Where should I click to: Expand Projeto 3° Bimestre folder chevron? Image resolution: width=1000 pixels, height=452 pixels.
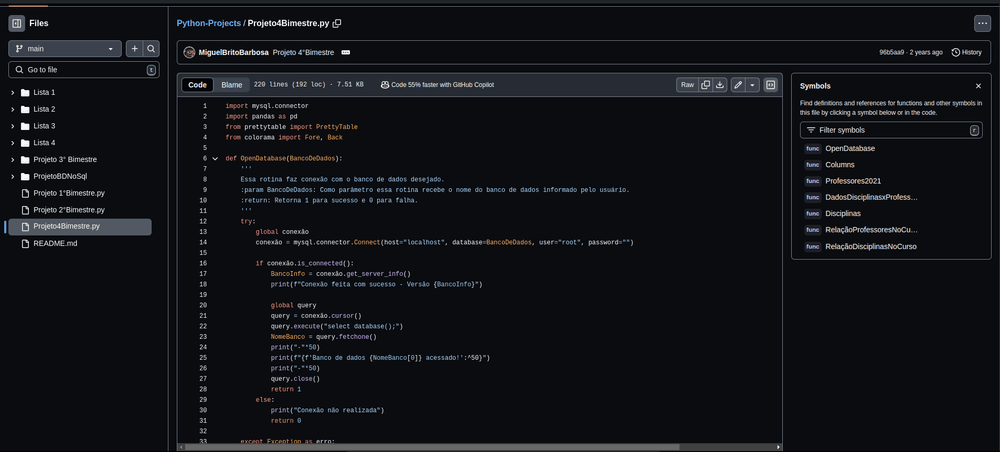coord(13,159)
